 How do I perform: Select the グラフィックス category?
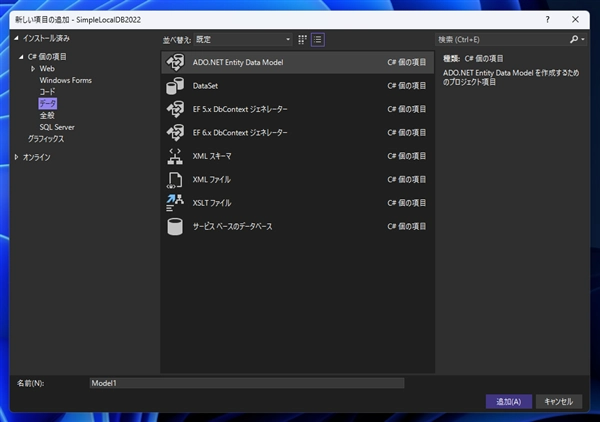point(46,139)
